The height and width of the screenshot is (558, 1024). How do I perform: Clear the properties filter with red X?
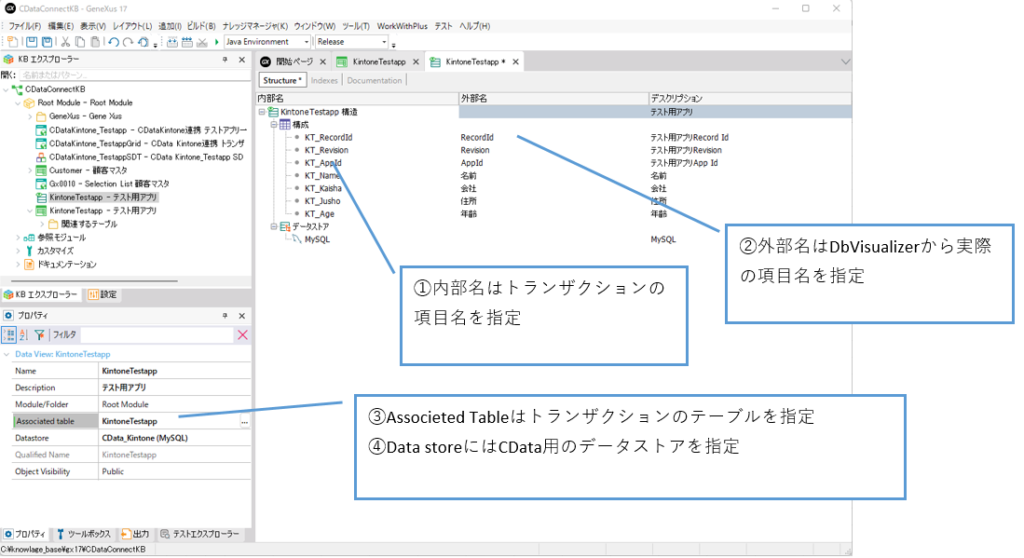[242, 335]
